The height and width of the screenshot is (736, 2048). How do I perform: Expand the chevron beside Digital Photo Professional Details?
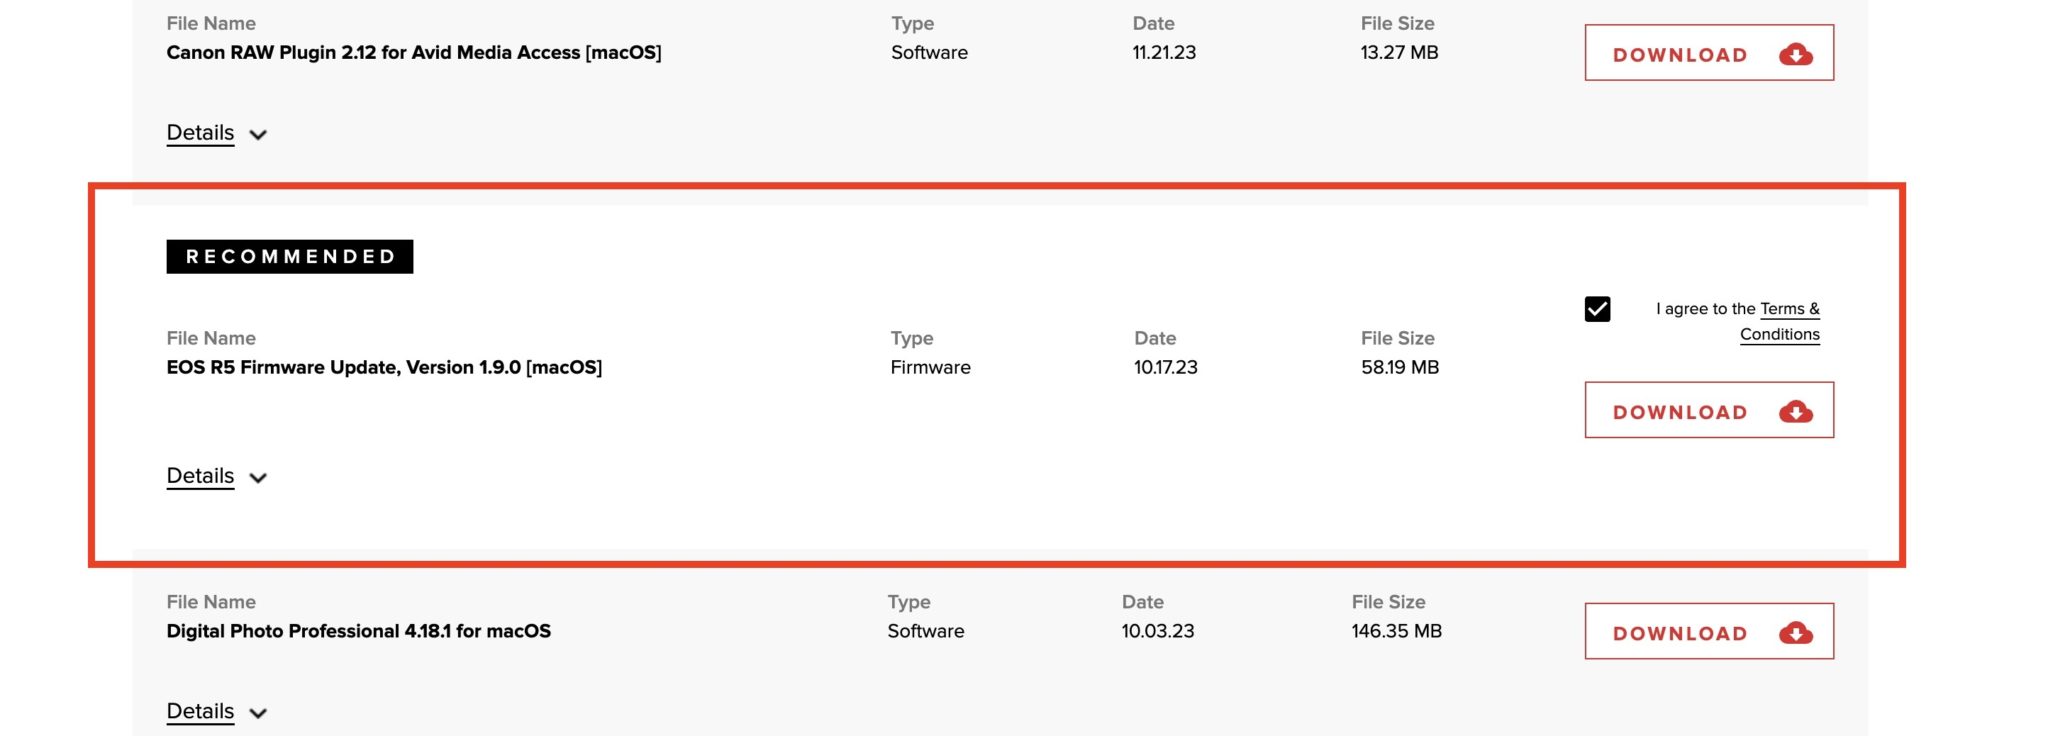[258, 713]
